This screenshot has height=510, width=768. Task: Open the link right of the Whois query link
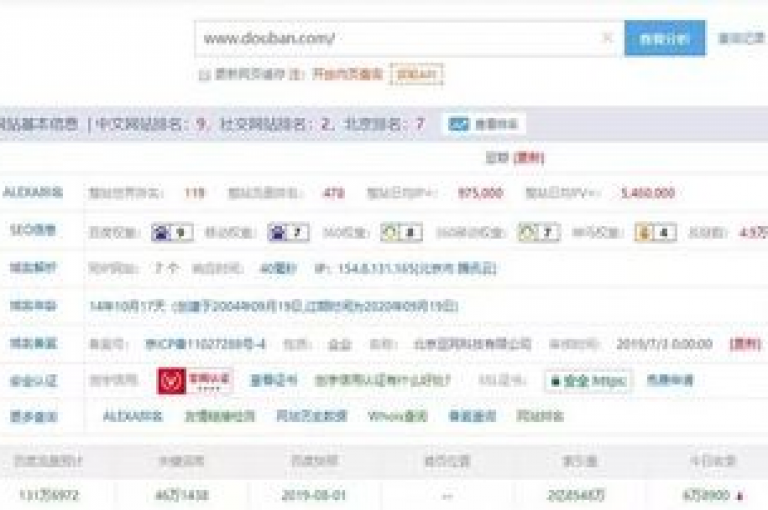[x=472, y=416]
